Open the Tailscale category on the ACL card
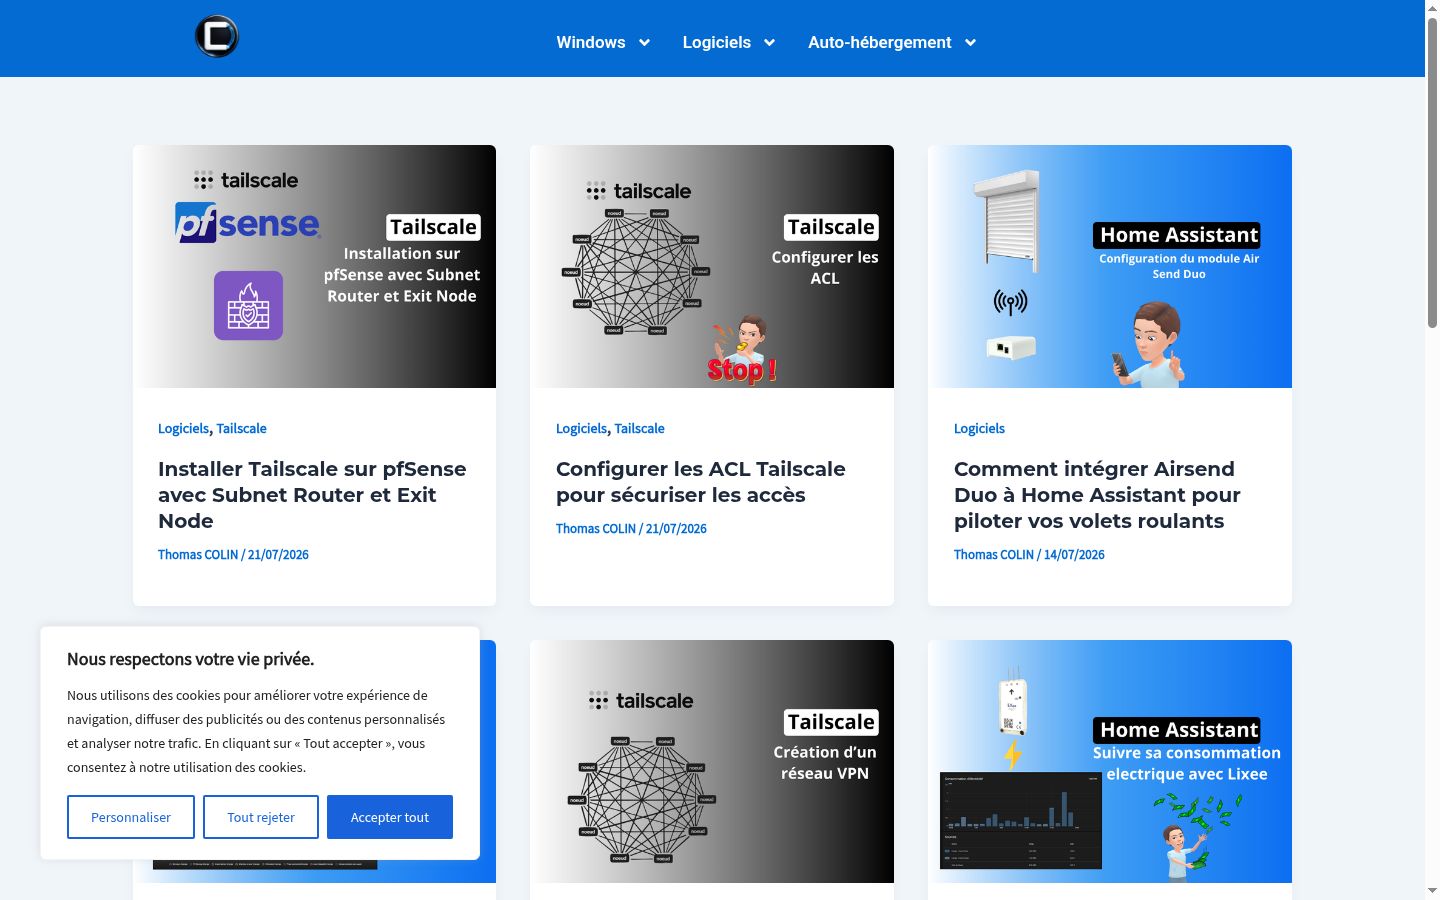 coord(639,428)
